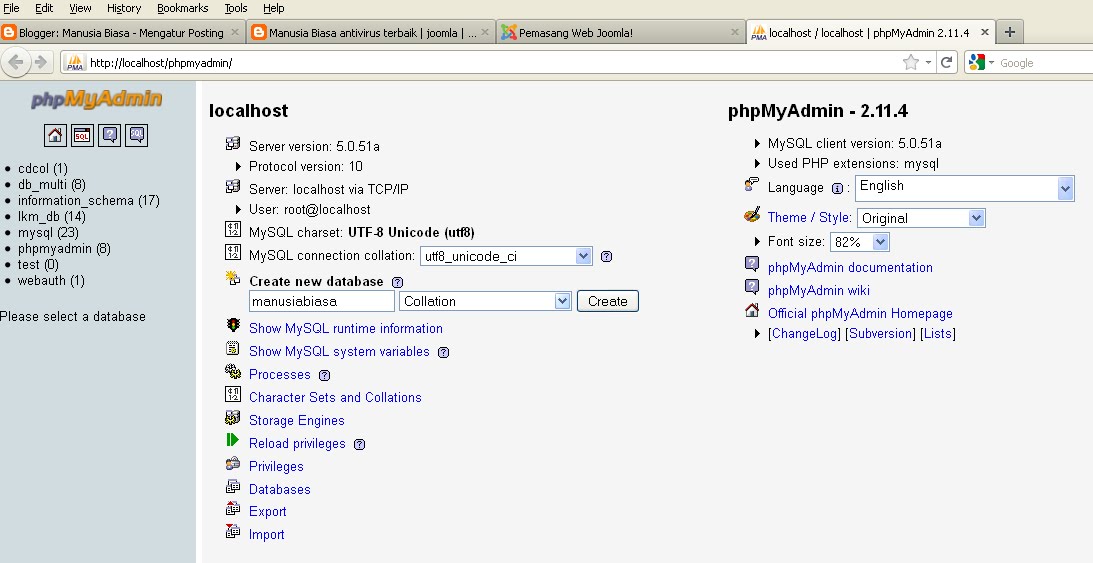Reload the page in browser

(947, 63)
